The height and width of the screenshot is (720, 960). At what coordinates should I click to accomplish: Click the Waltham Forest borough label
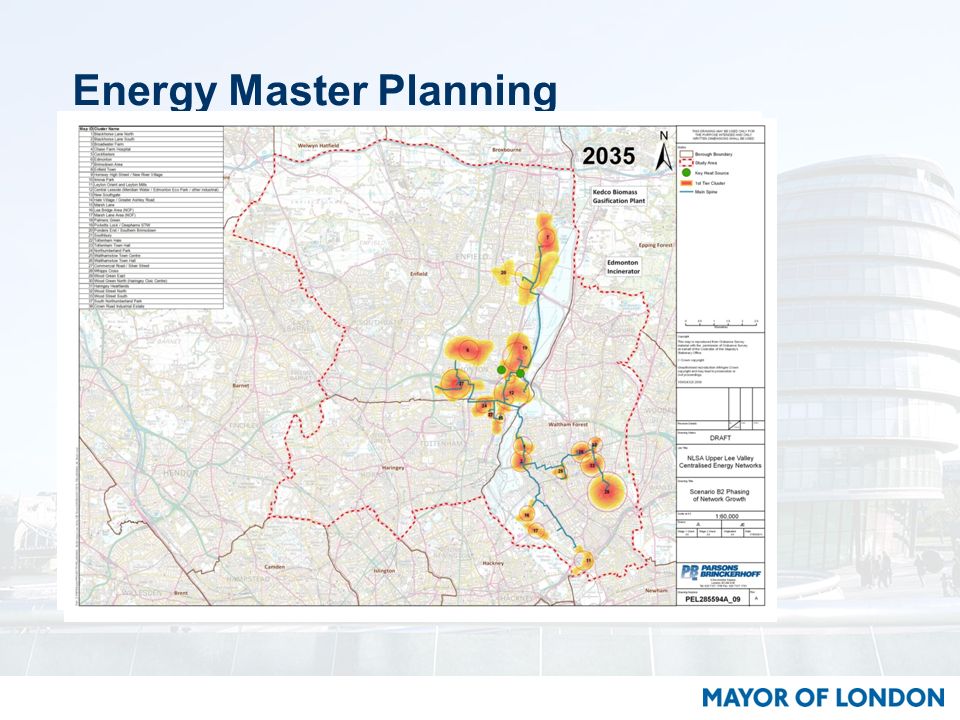[568, 424]
